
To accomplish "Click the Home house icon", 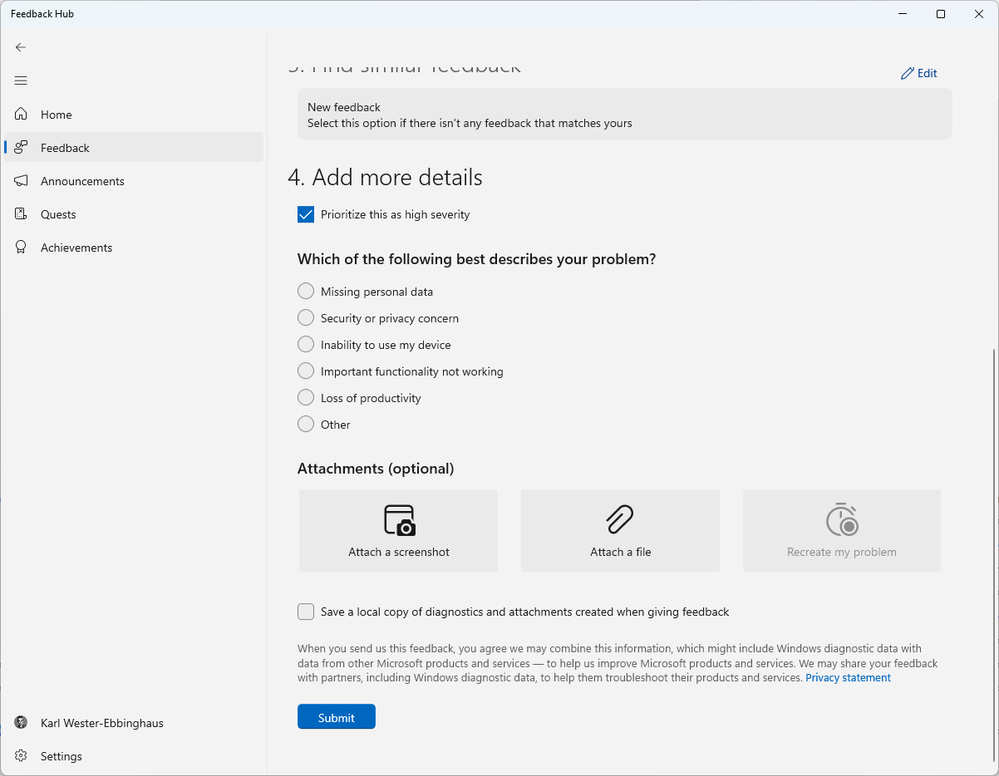I will tap(21, 114).
